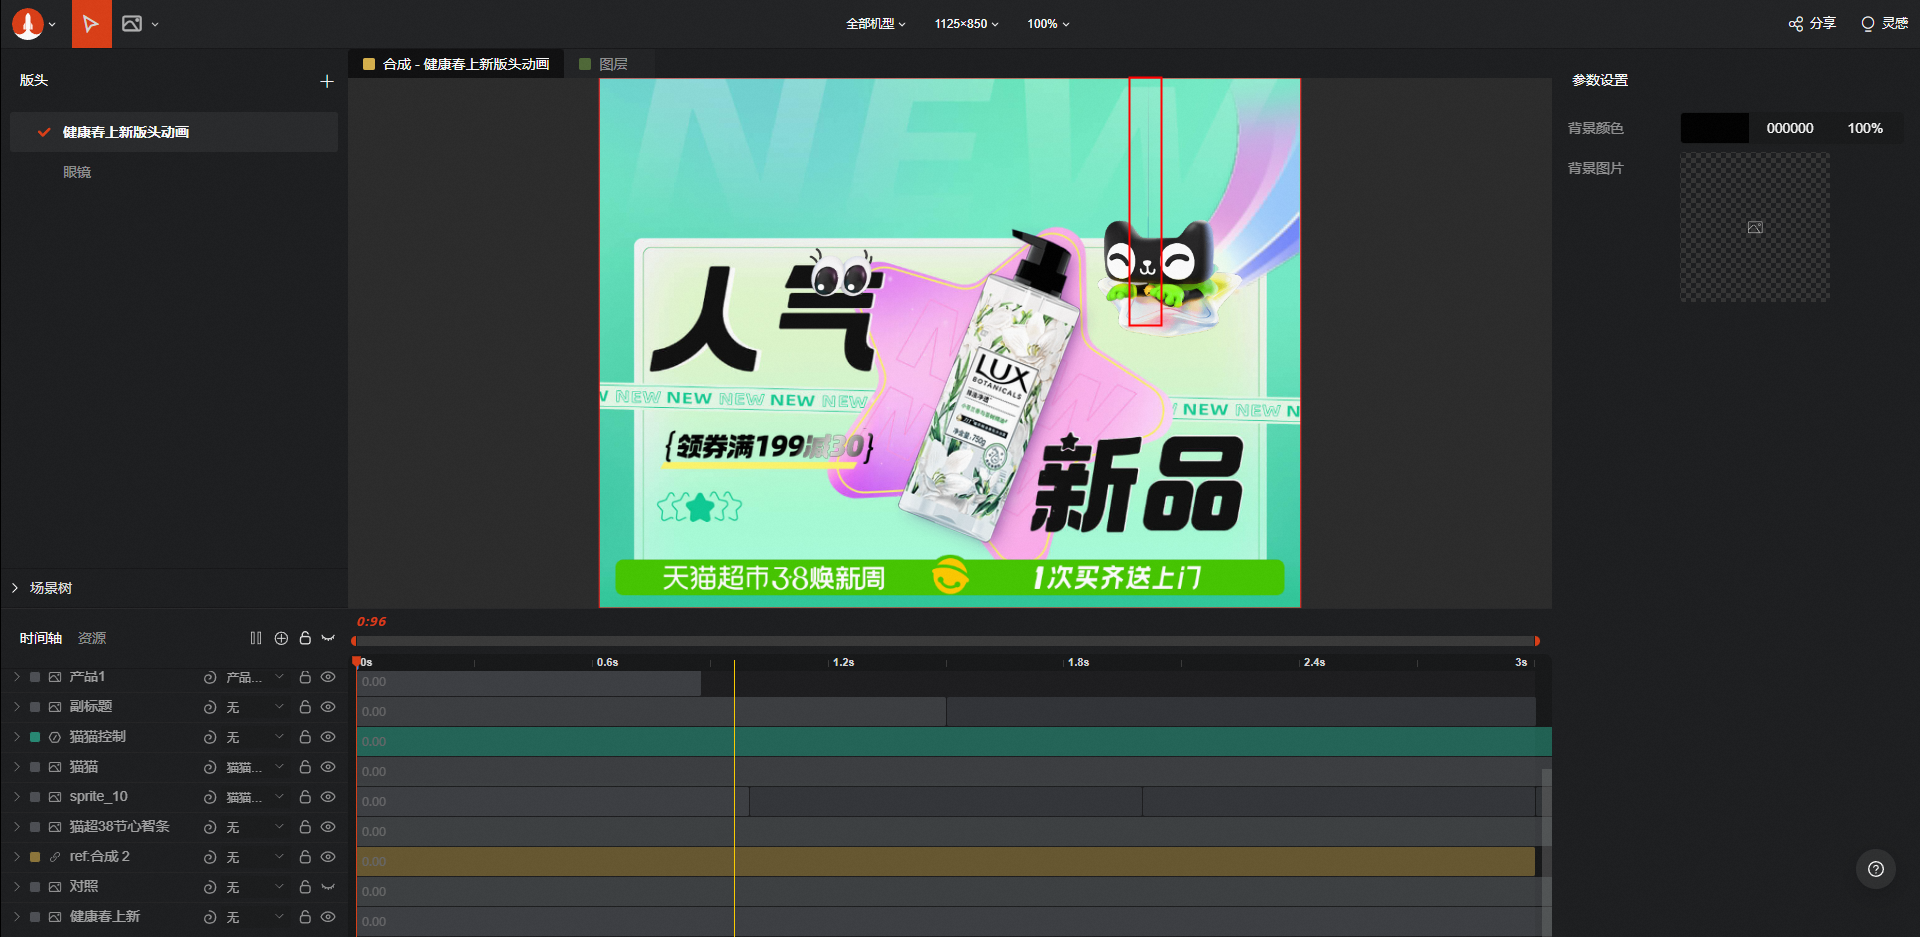This screenshot has height=937, width=1920.
Task: Hide the 猫猫 layer
Action: (x=328, y=767)
